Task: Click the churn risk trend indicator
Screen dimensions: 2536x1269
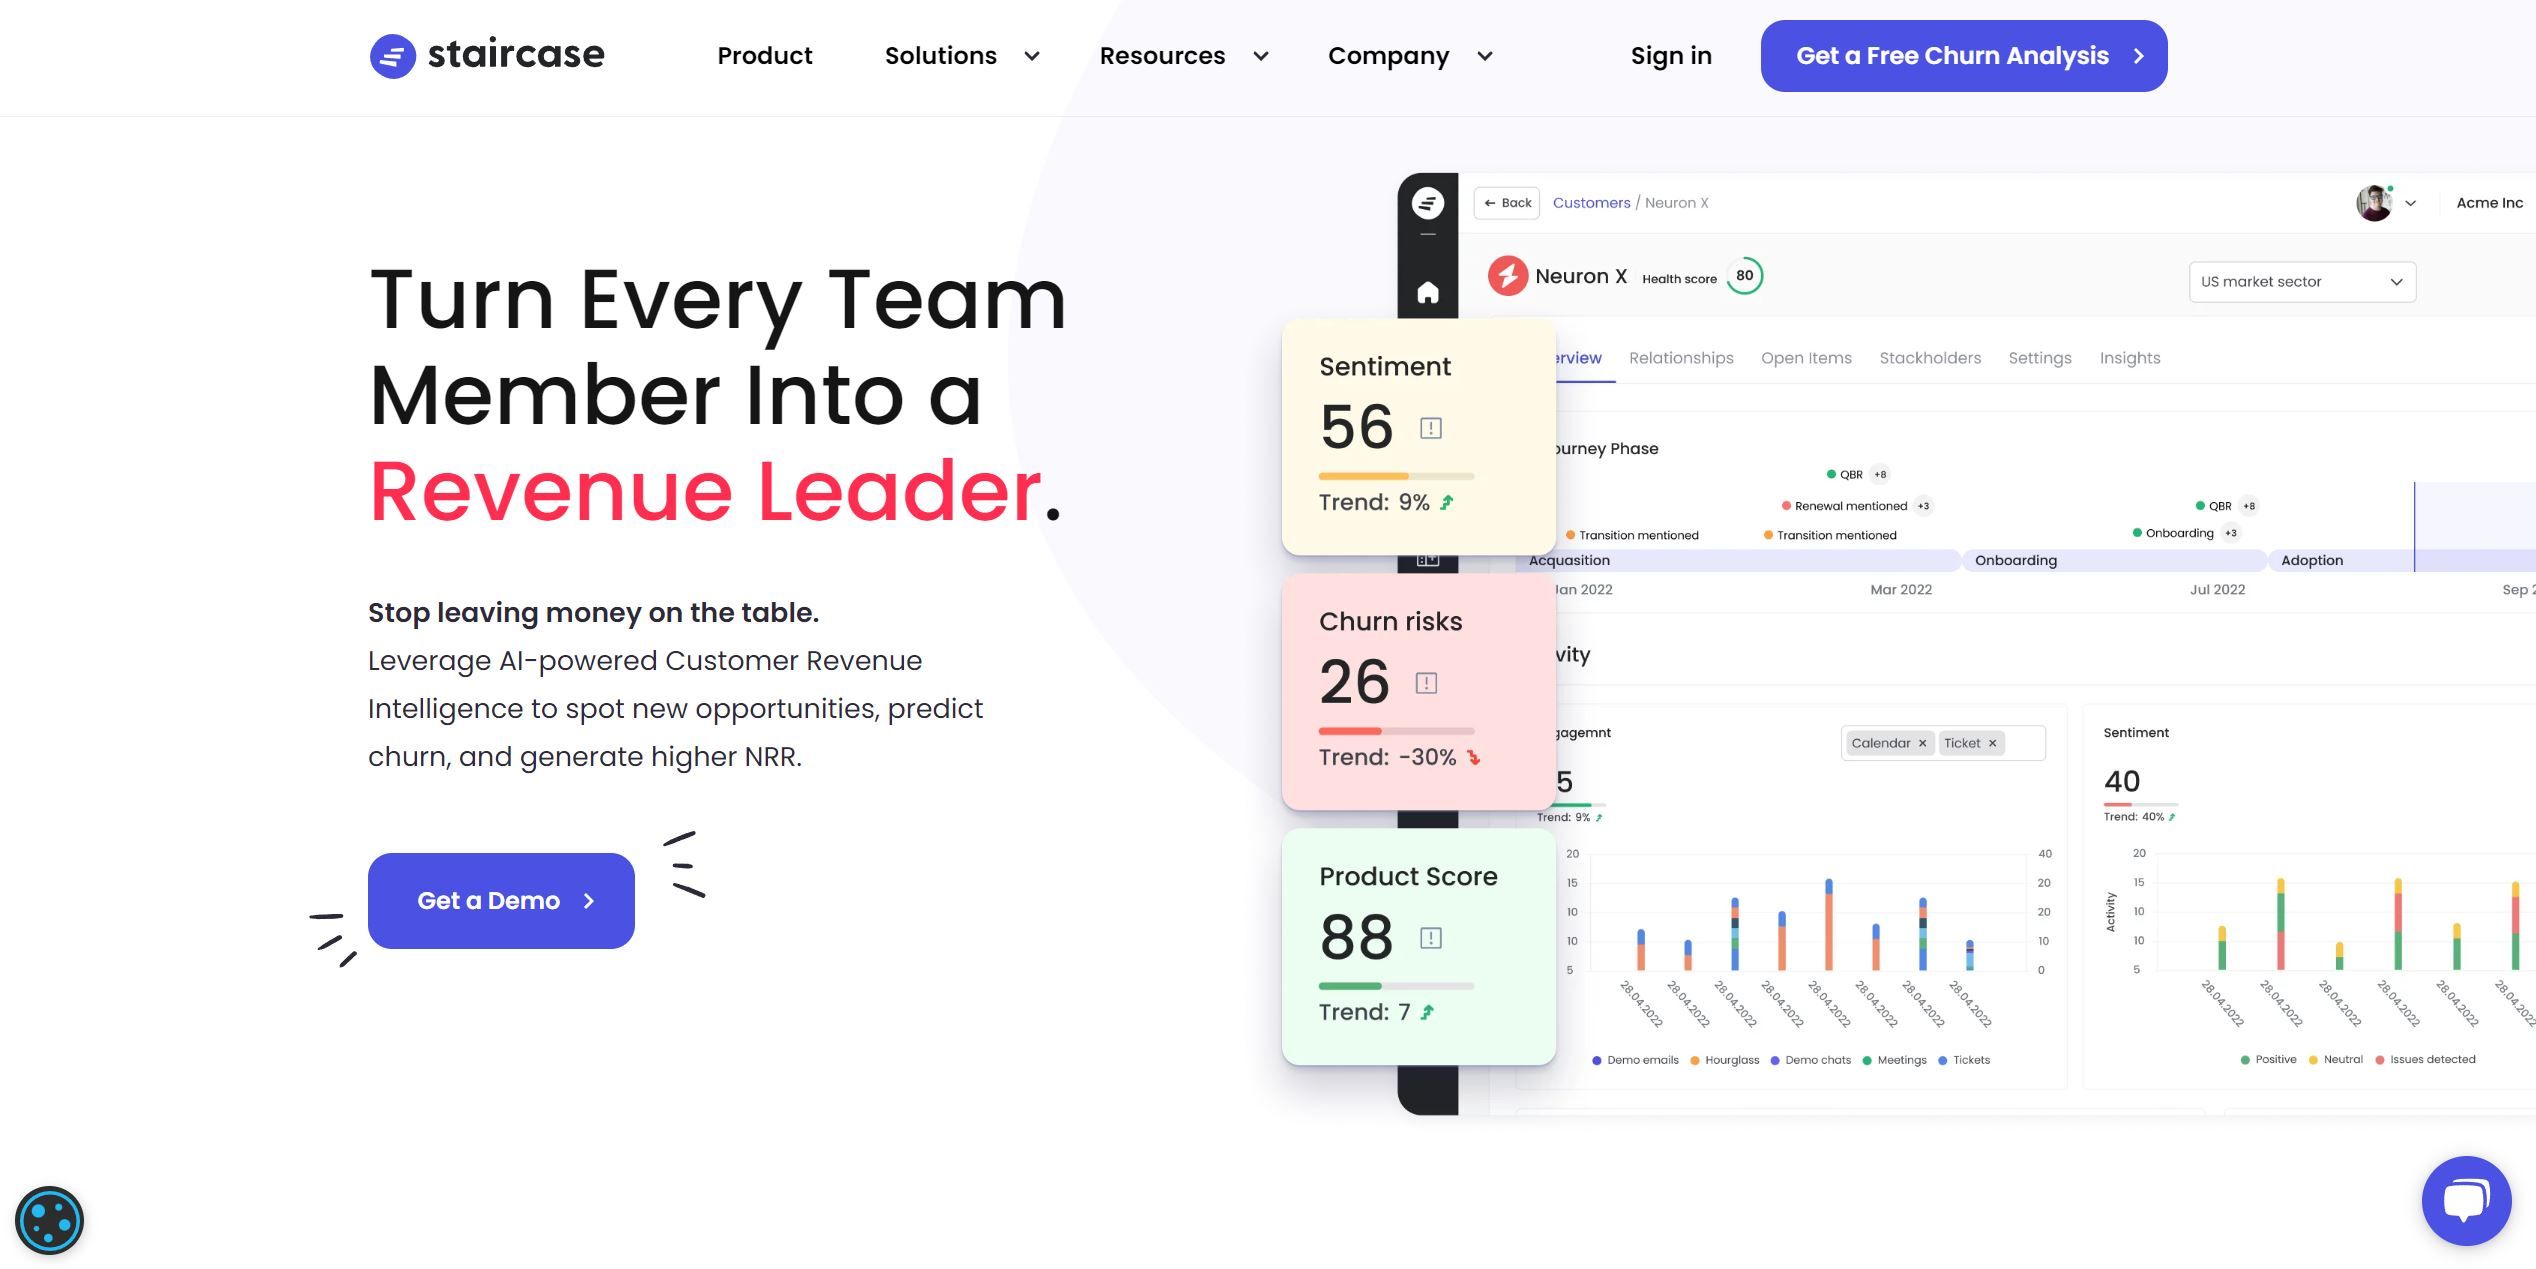Action: [x=1476, y=758]
